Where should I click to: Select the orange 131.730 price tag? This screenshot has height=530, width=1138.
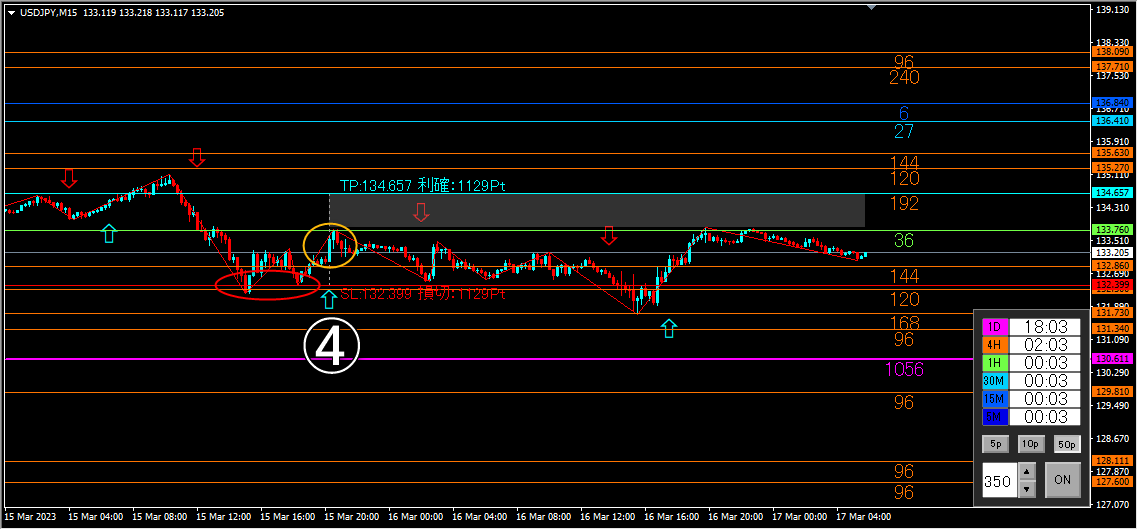[x=1112, y=313]
